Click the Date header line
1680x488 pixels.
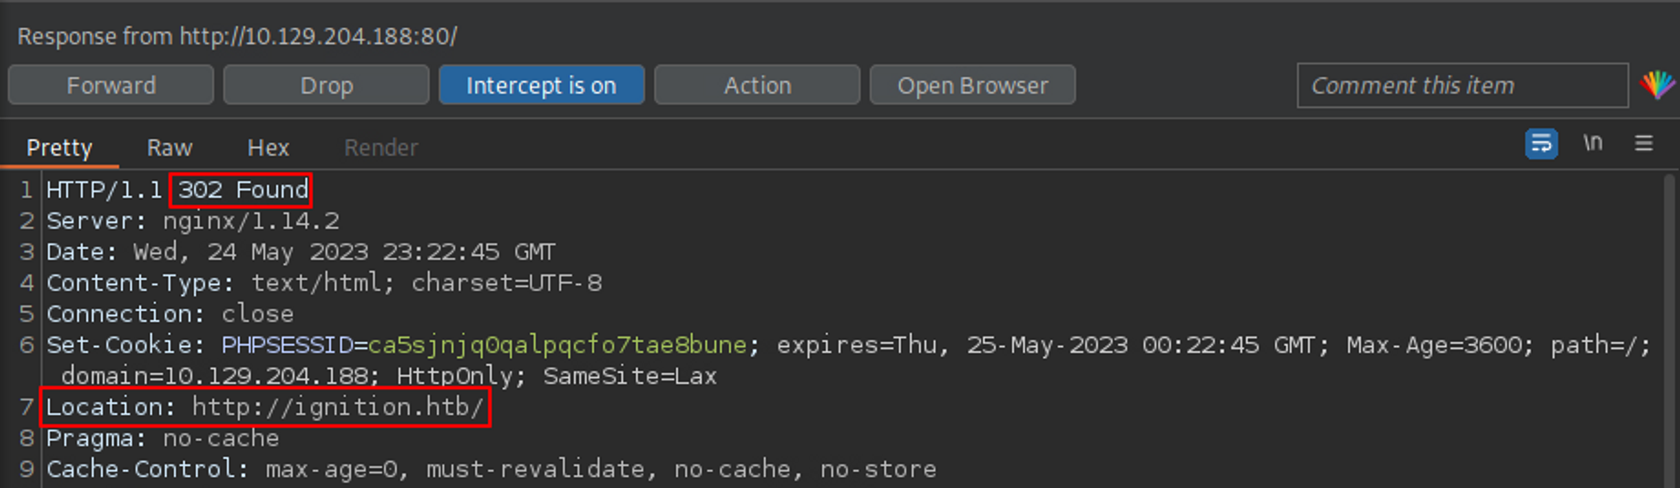tap(300, 251)
